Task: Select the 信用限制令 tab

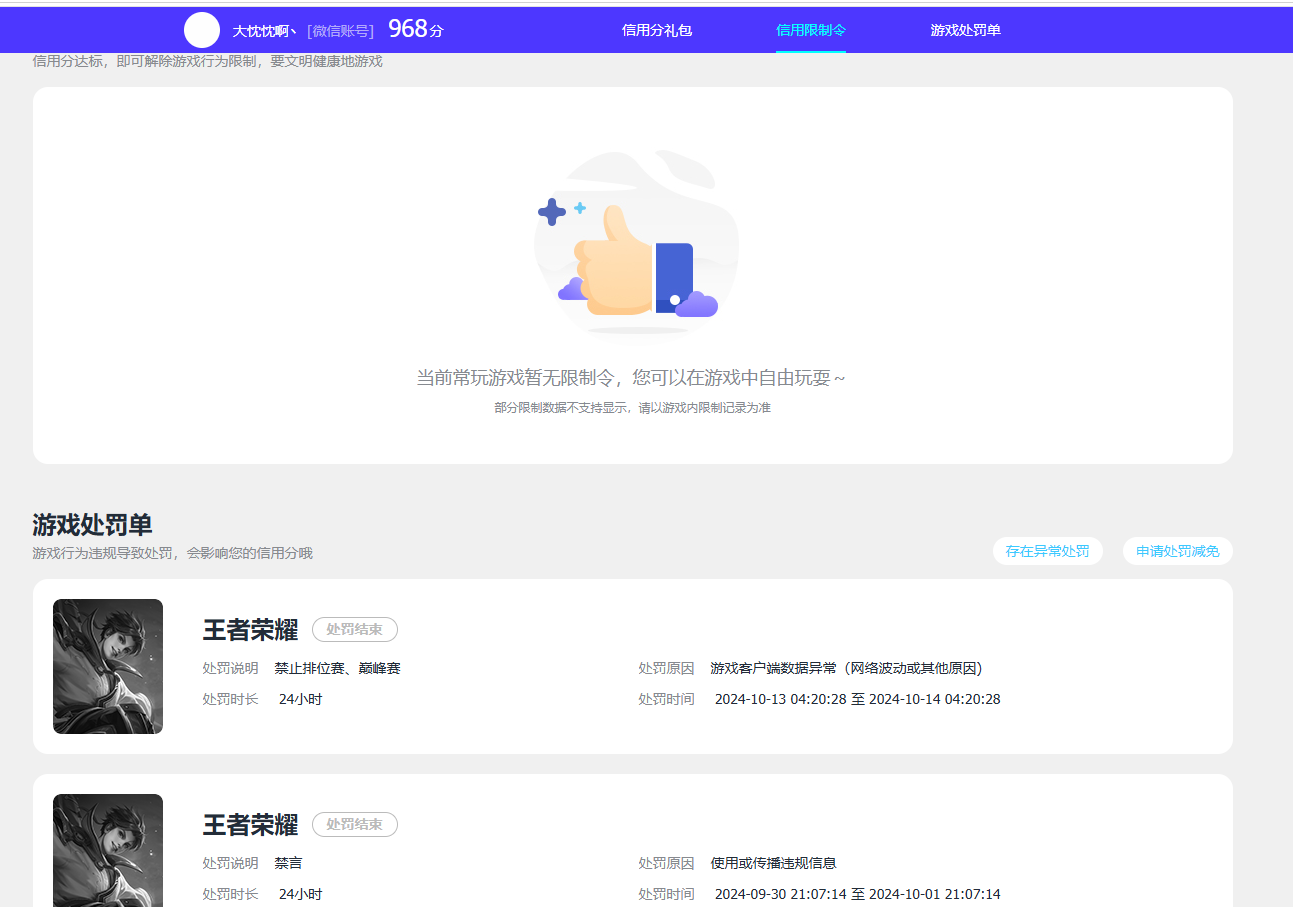Action: coord(811,30)
